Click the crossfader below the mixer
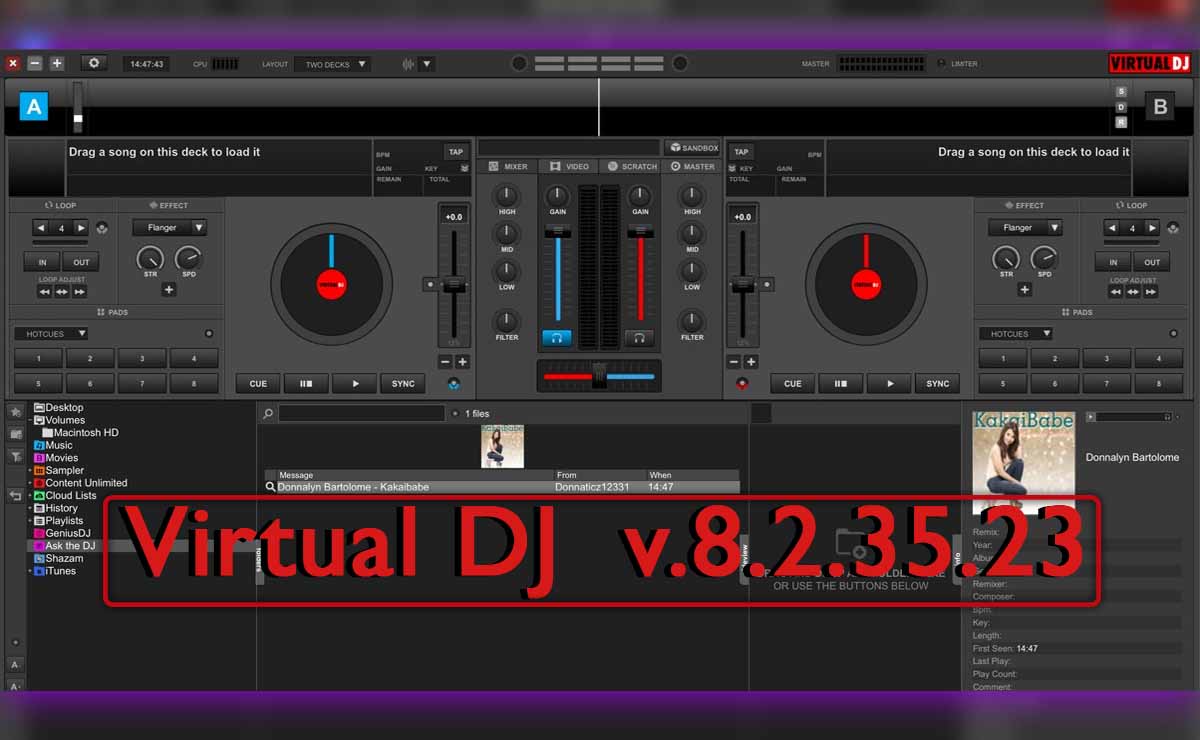The image size is (1200, 740). [599, 374]
